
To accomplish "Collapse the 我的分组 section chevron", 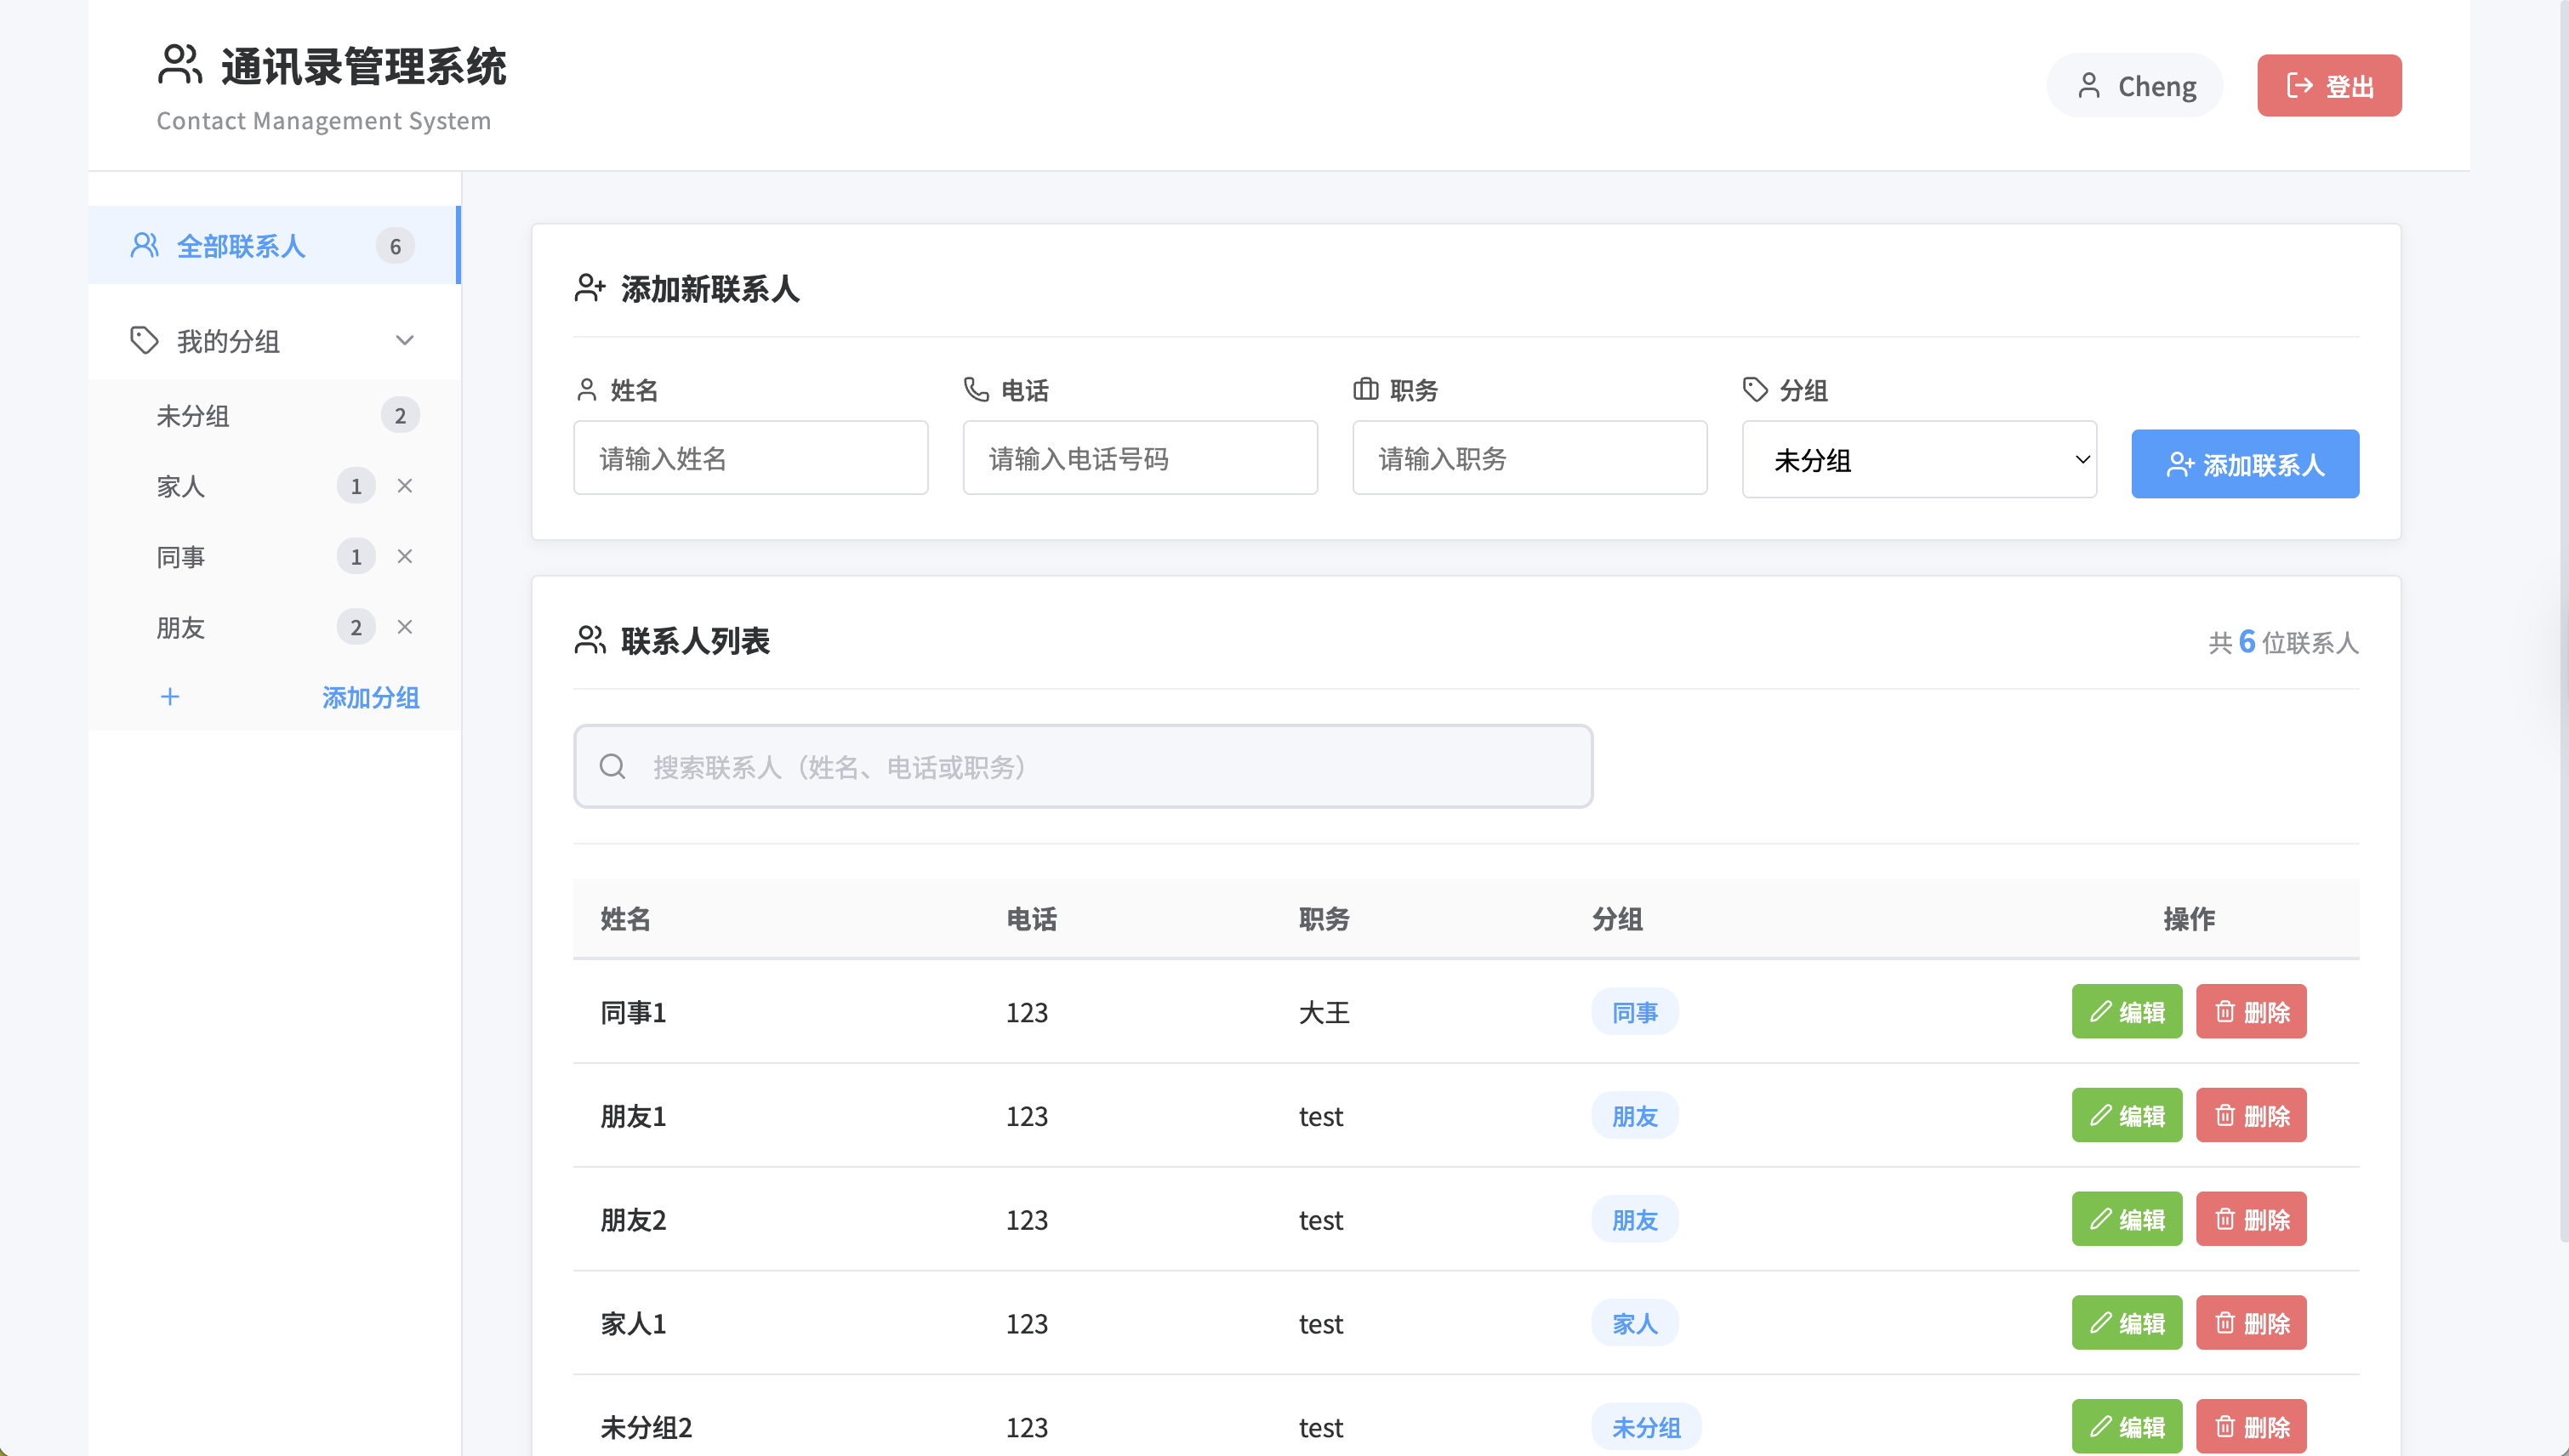I will click(404, 340).
